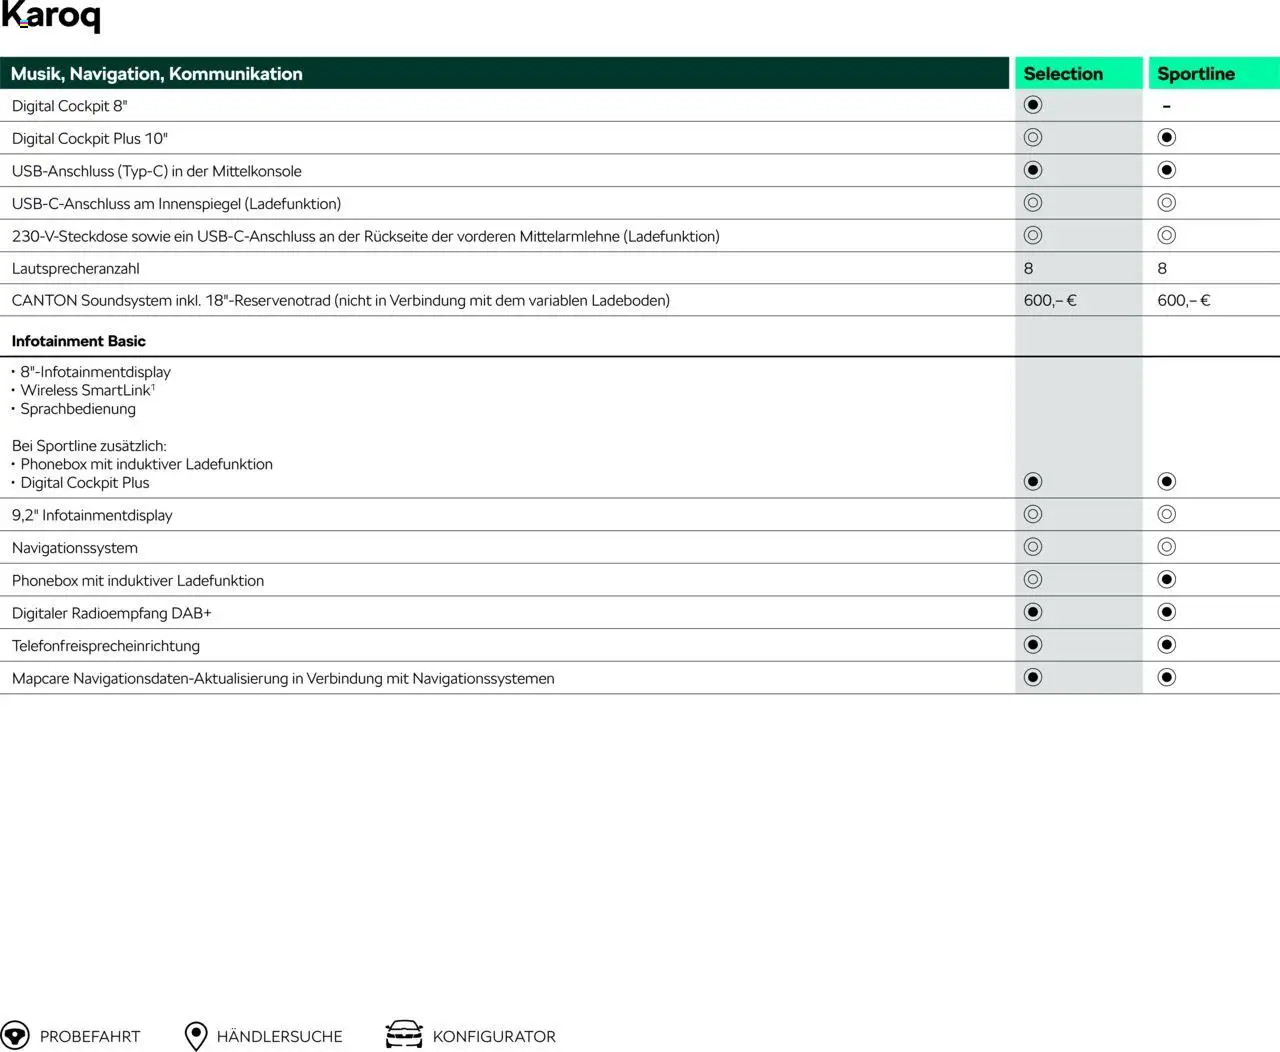Click Sportline marker for Telefonfreisprecheinrichtung
Viewport: 1280px width, 1052px height.
(x=1166, y=645)
